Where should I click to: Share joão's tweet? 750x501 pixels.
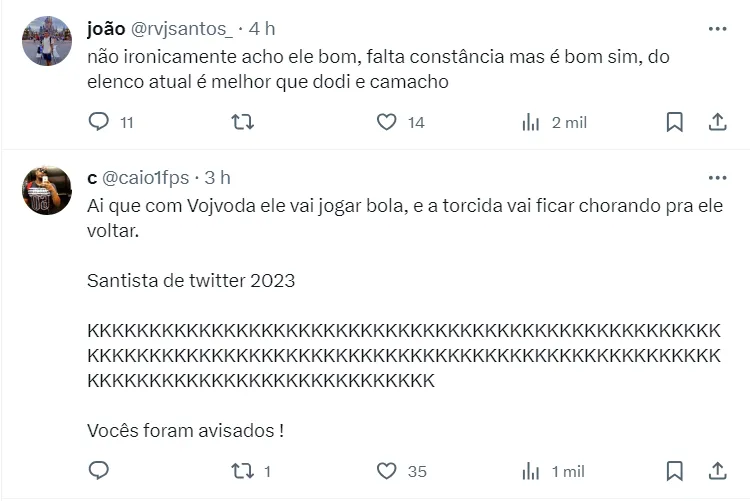pyautogui.click(x=716, y=122)
